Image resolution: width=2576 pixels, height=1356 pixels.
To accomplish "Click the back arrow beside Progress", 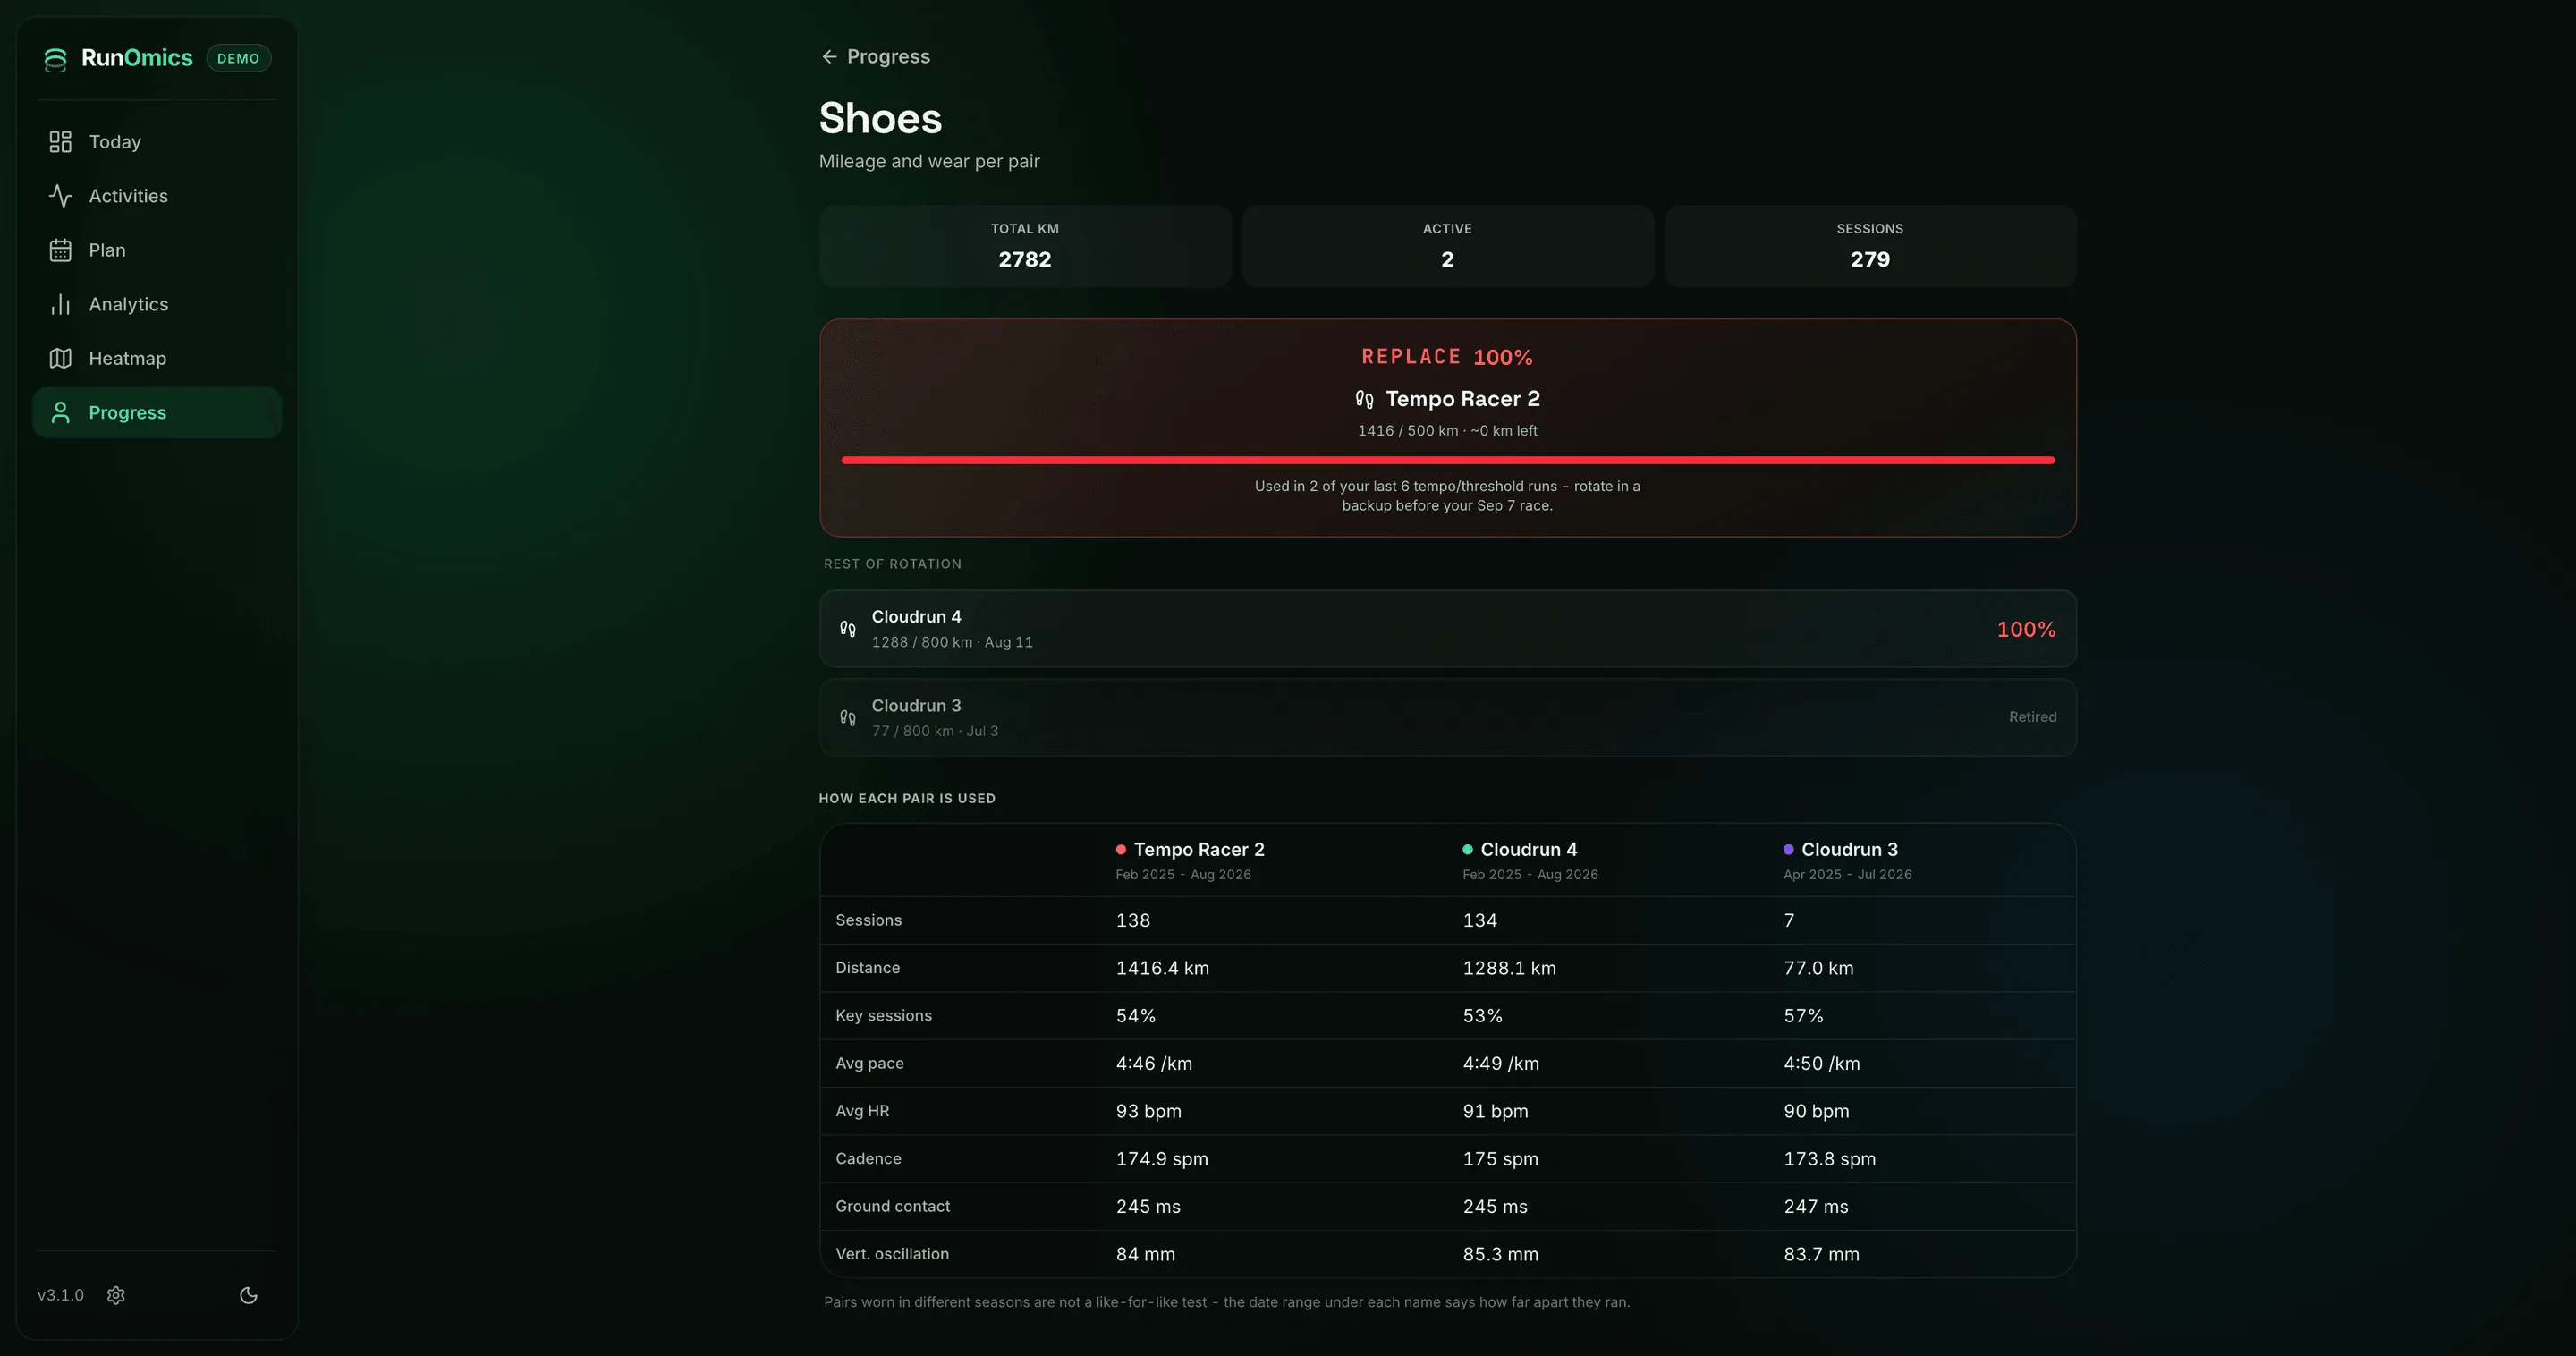I will pos(829,57).
